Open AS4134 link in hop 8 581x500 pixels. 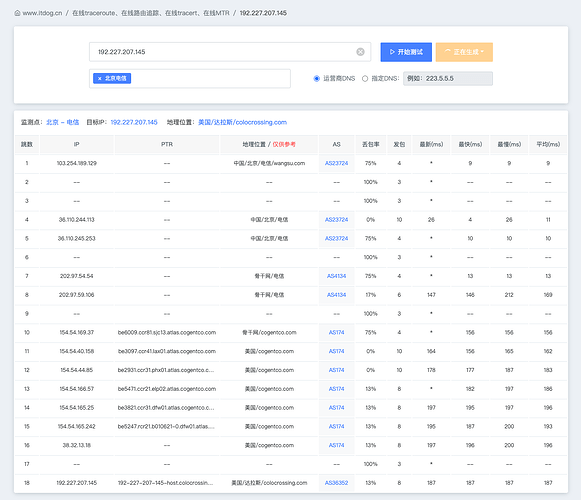(336, 295)
